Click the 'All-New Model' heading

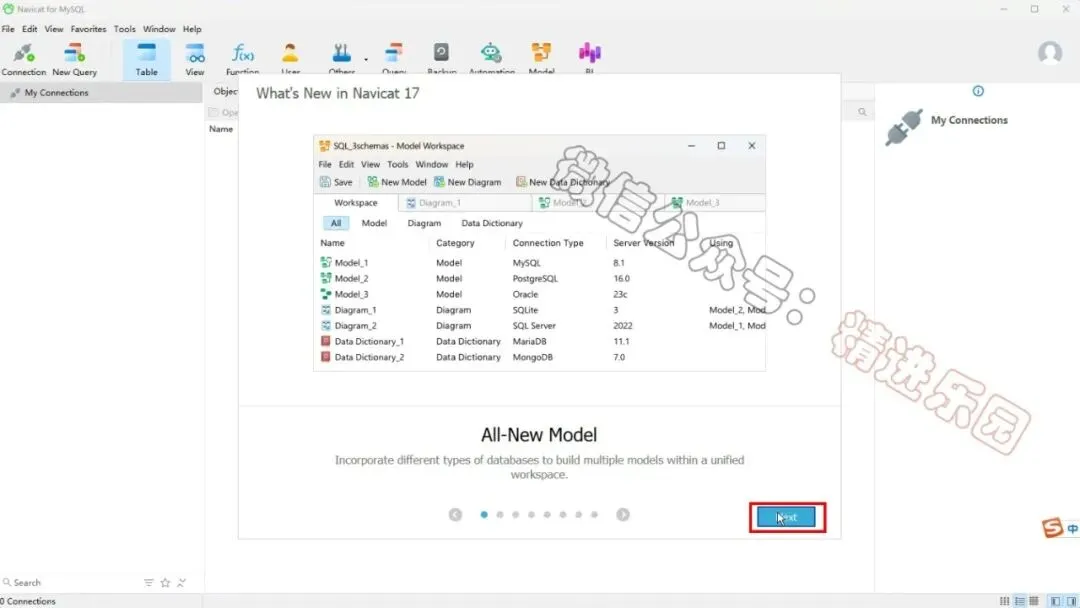click(x=539, y=434)
